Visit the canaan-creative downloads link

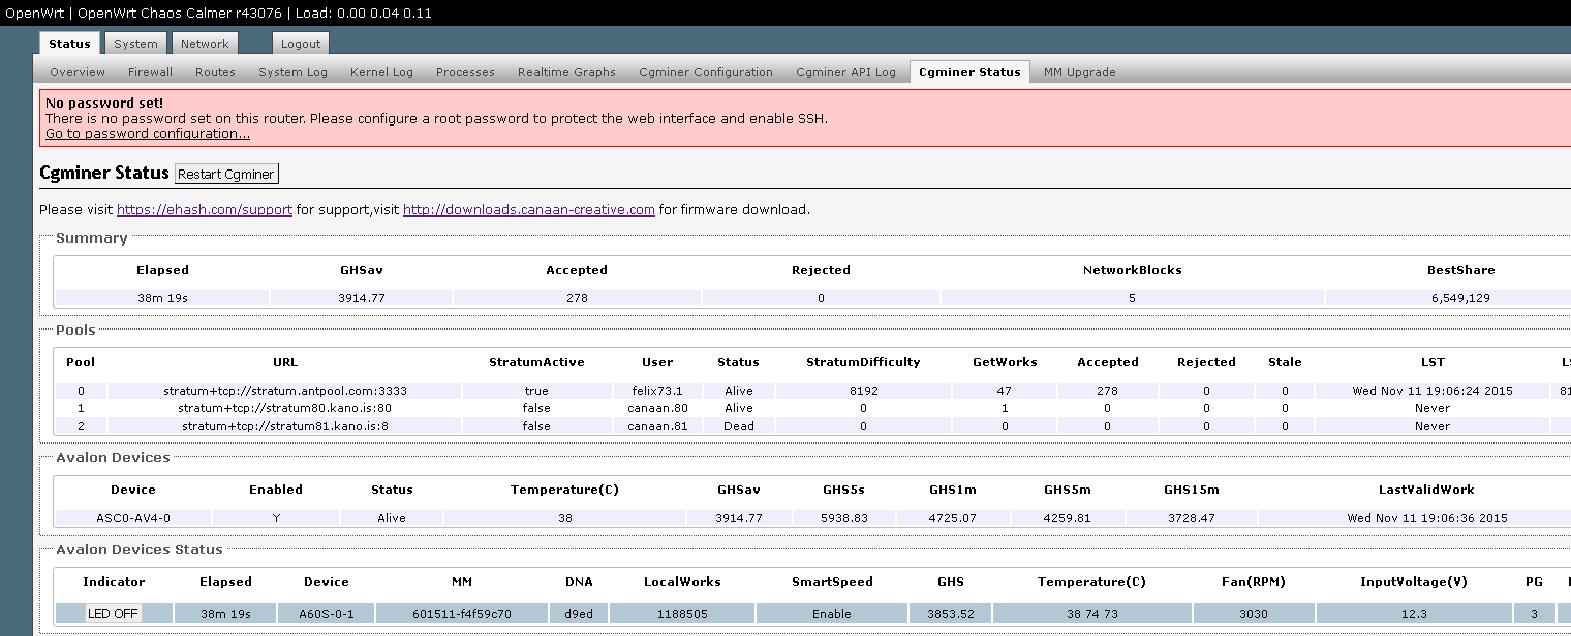click(528, 210)
